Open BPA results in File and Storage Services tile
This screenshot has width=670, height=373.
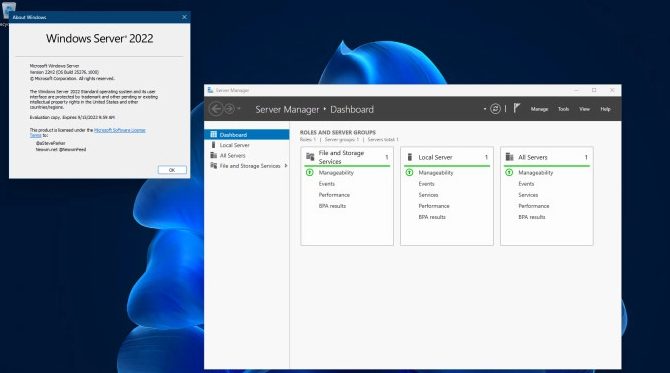(x=332, y=206)
